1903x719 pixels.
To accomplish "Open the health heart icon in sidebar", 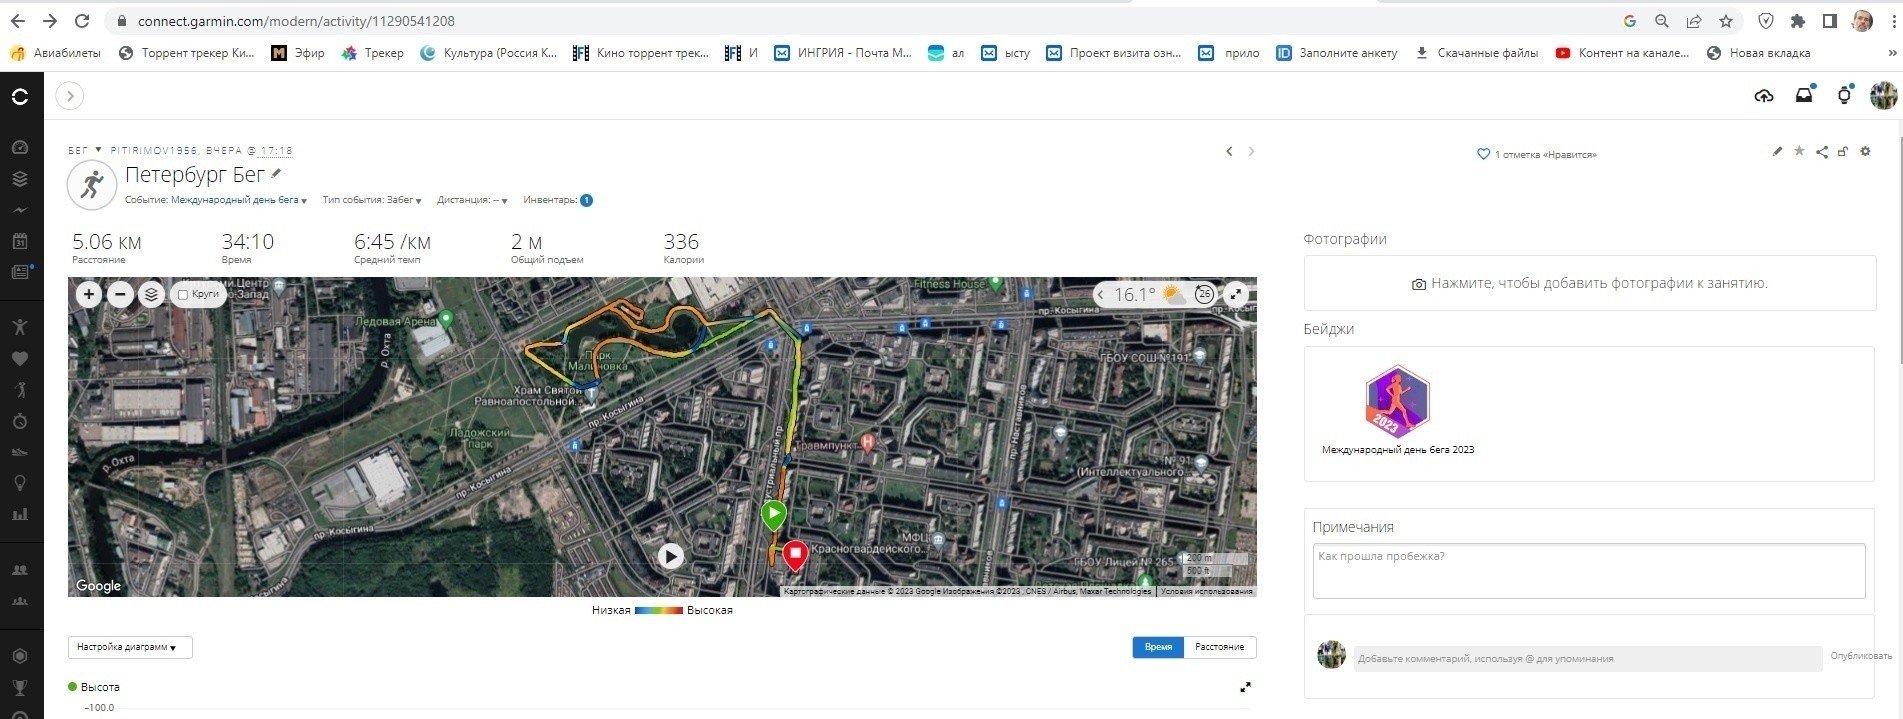I will coord(20,358).
